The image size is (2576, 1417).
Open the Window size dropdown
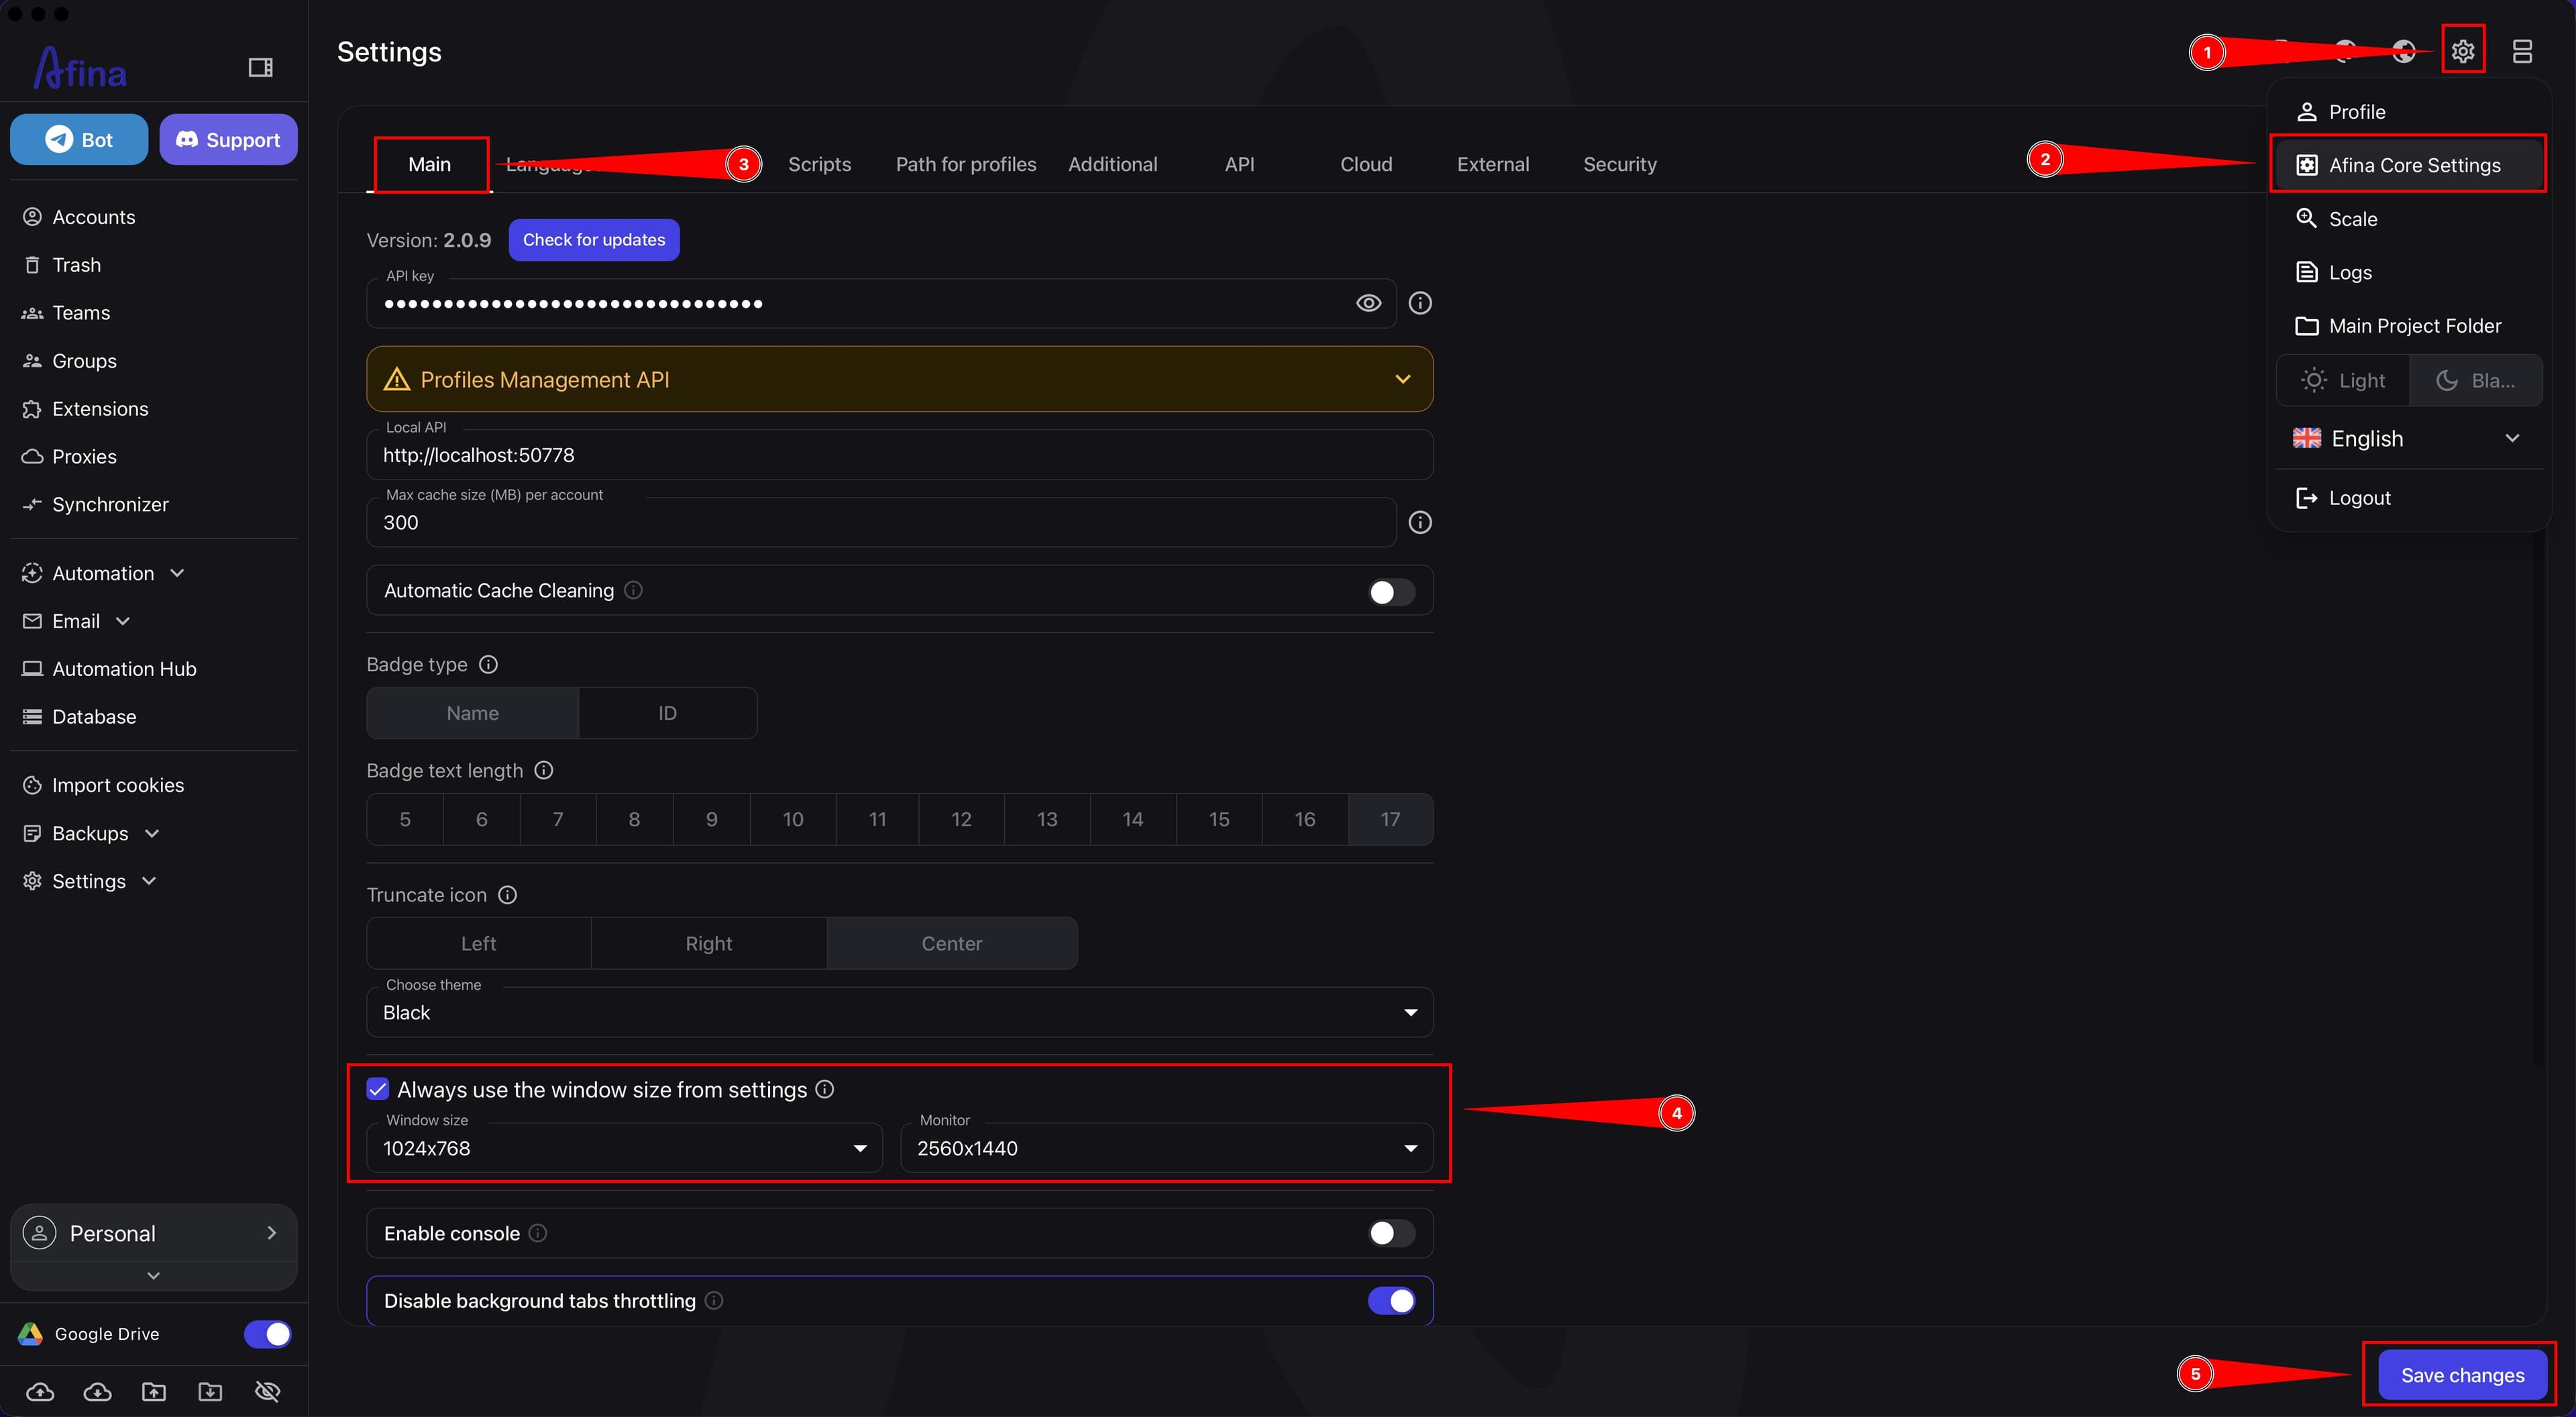tap(625, 1148)
